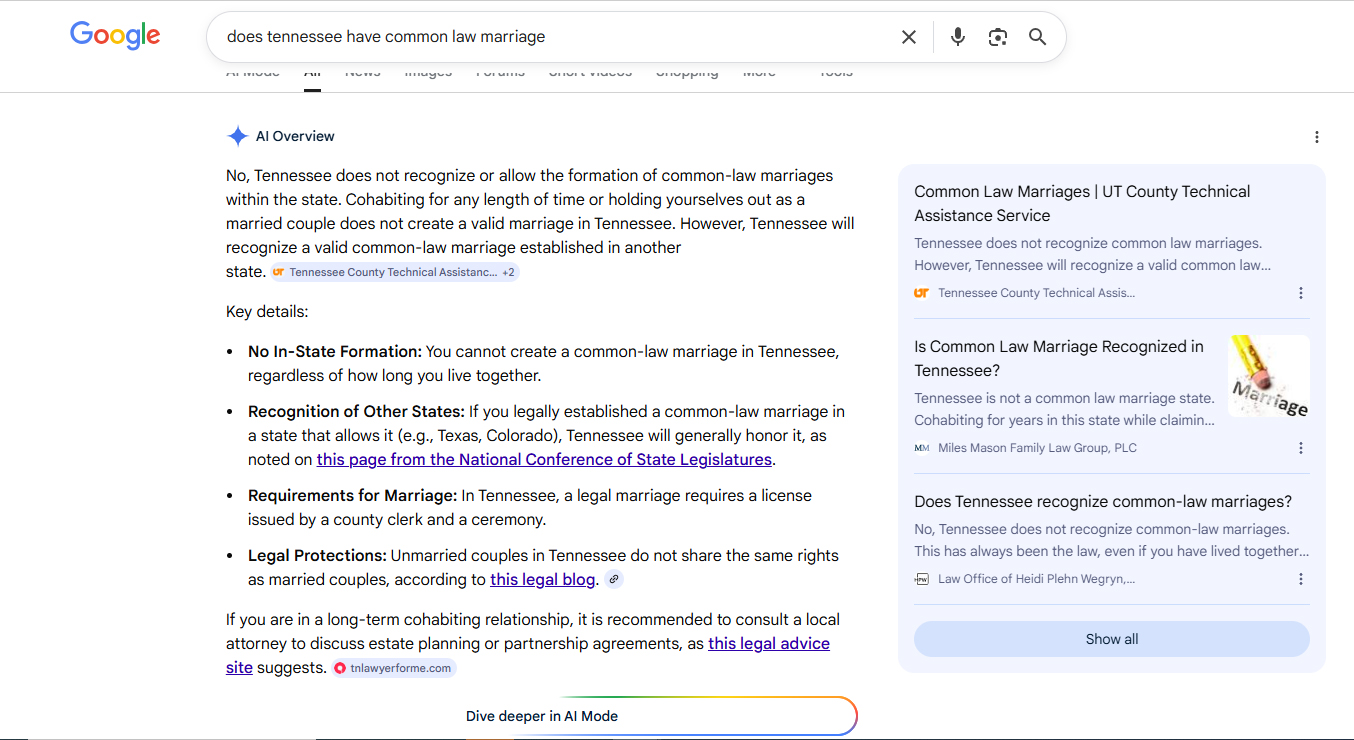Viewport: 1354px width, 740px height.
Task: Open the AI Overview three-dot options menu
Action: click(1316, 137)
